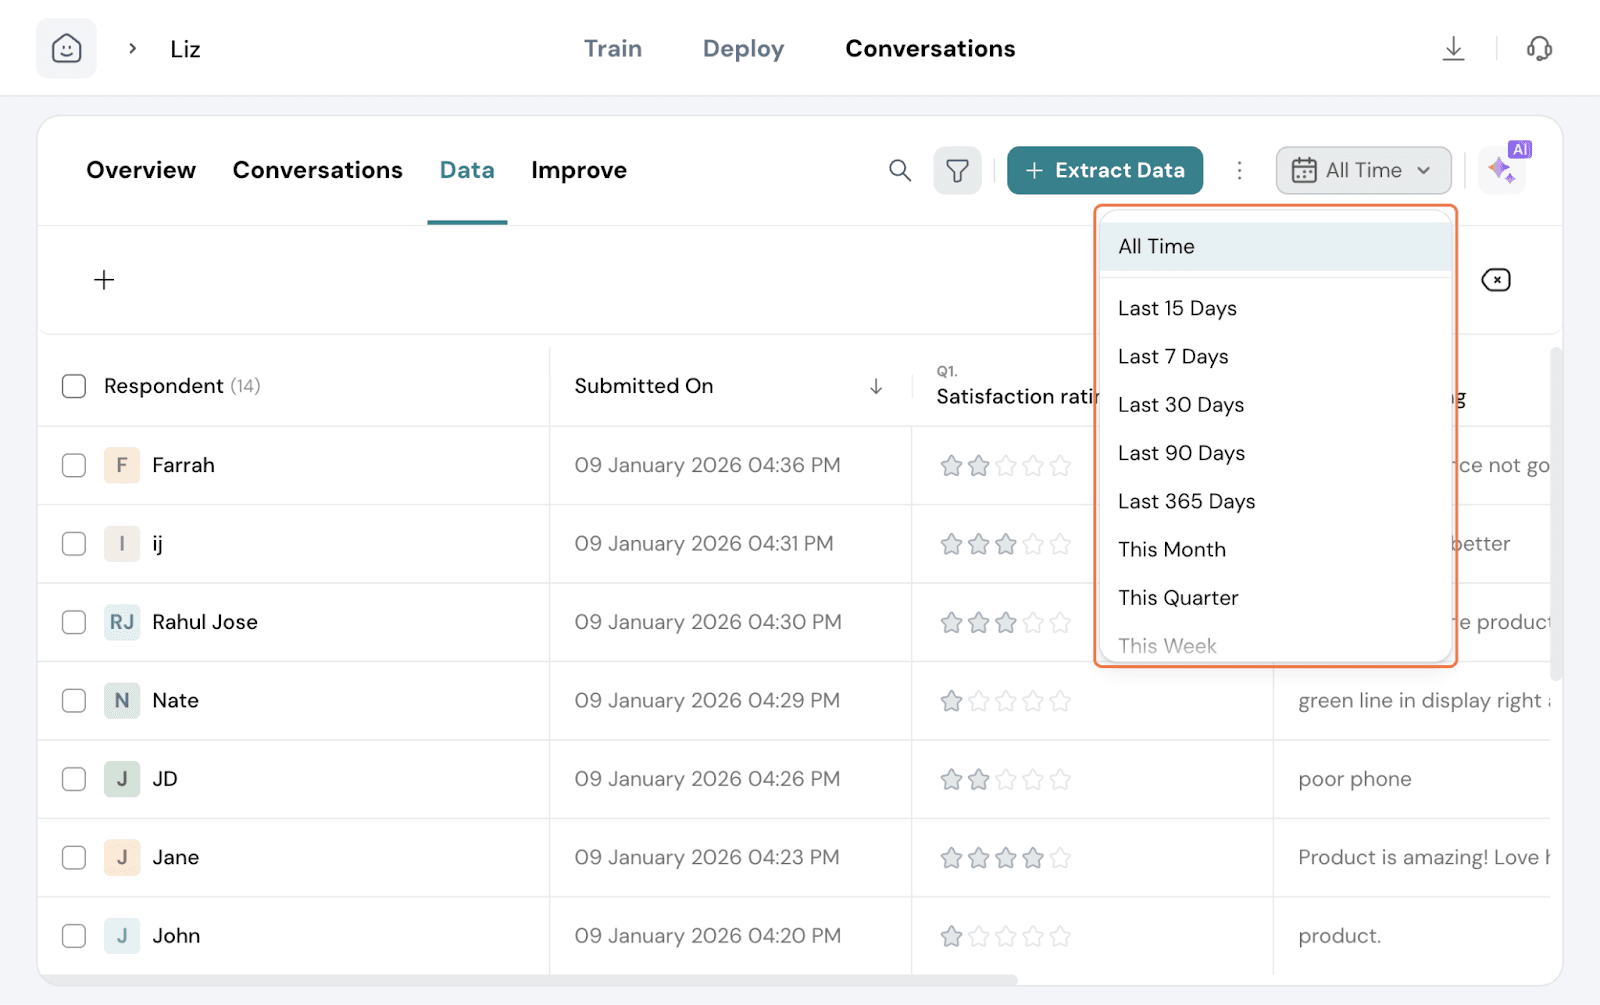Open the Overview tab
The image size is (1600, 1005).
pos(141,171)
